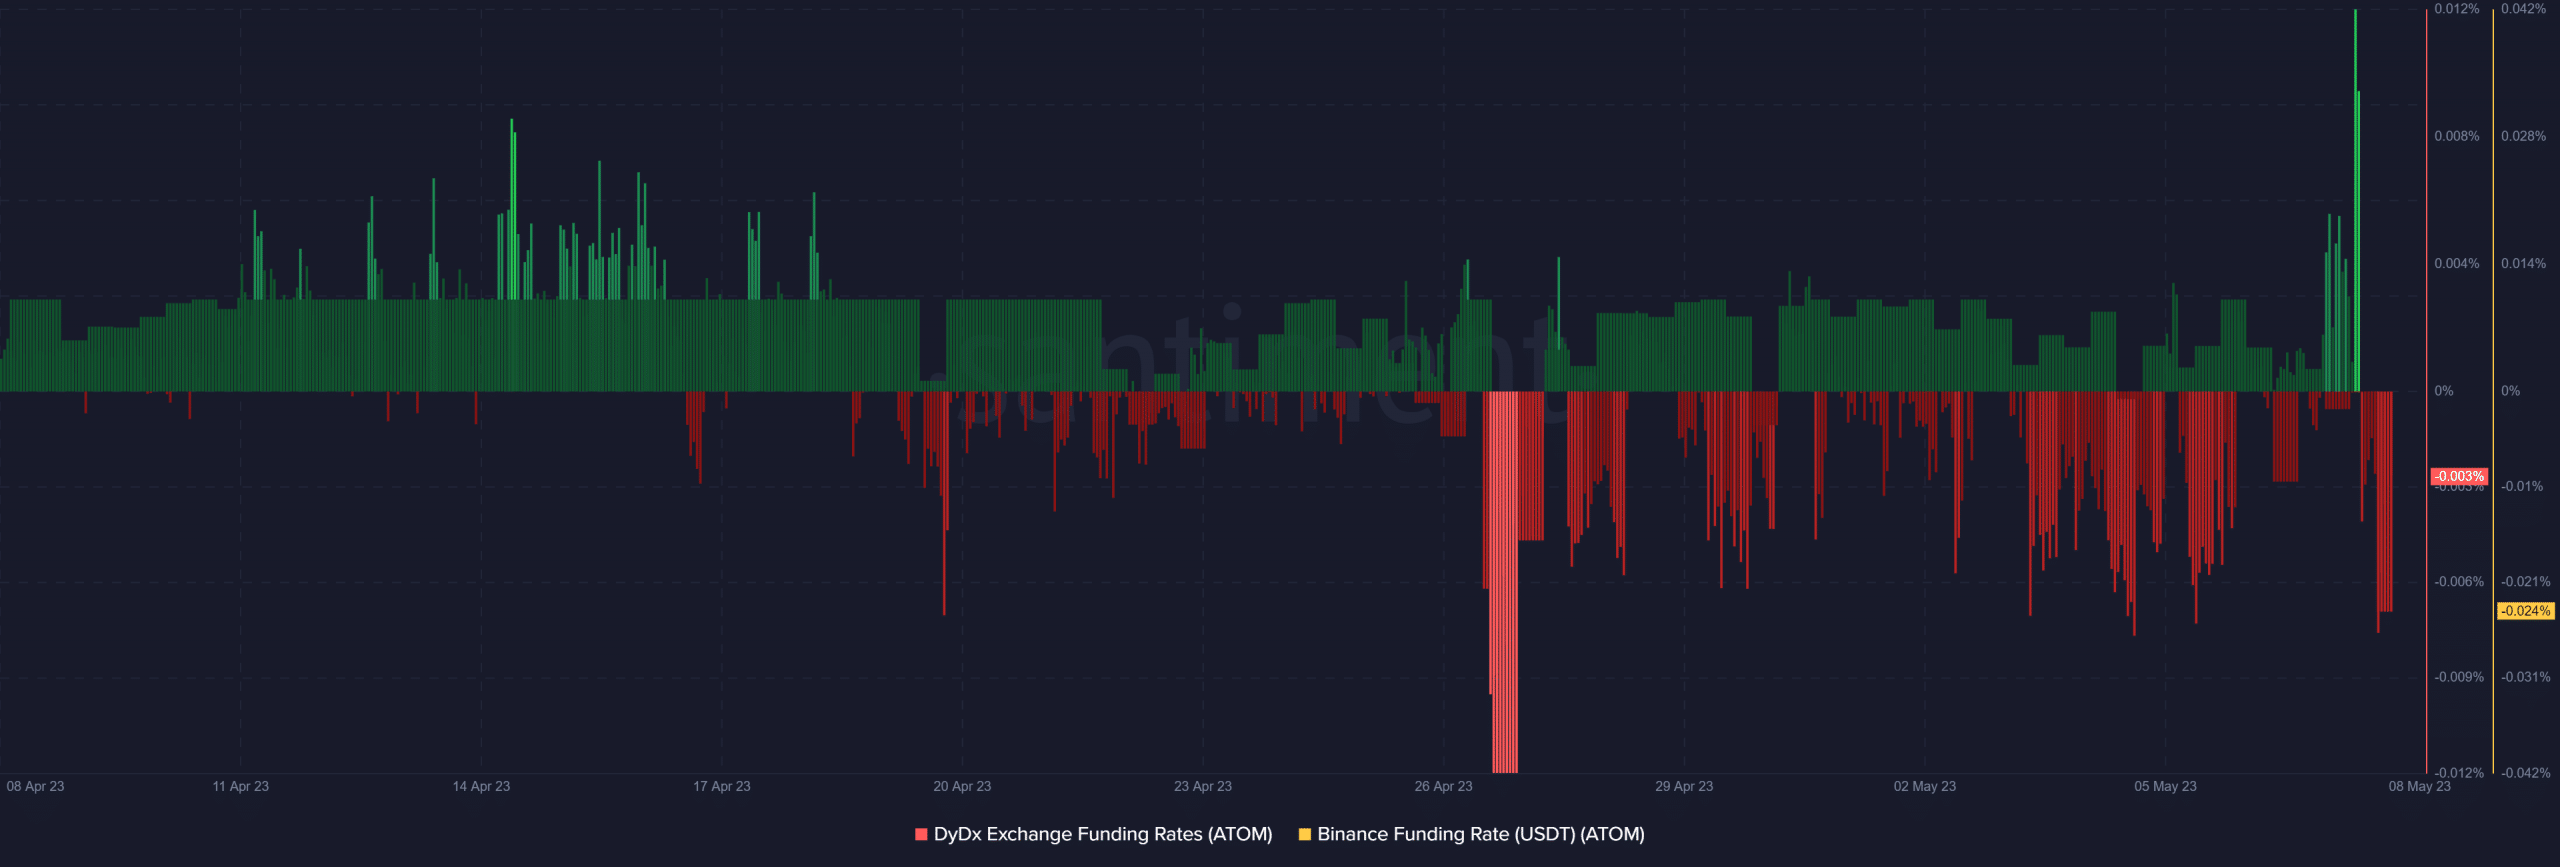Image resolution: width=2560 pixels, height=867 pixels.
Task: Click the 26 Apr 23 date label
Action: pyautogui.click(x=1443, y=786)
